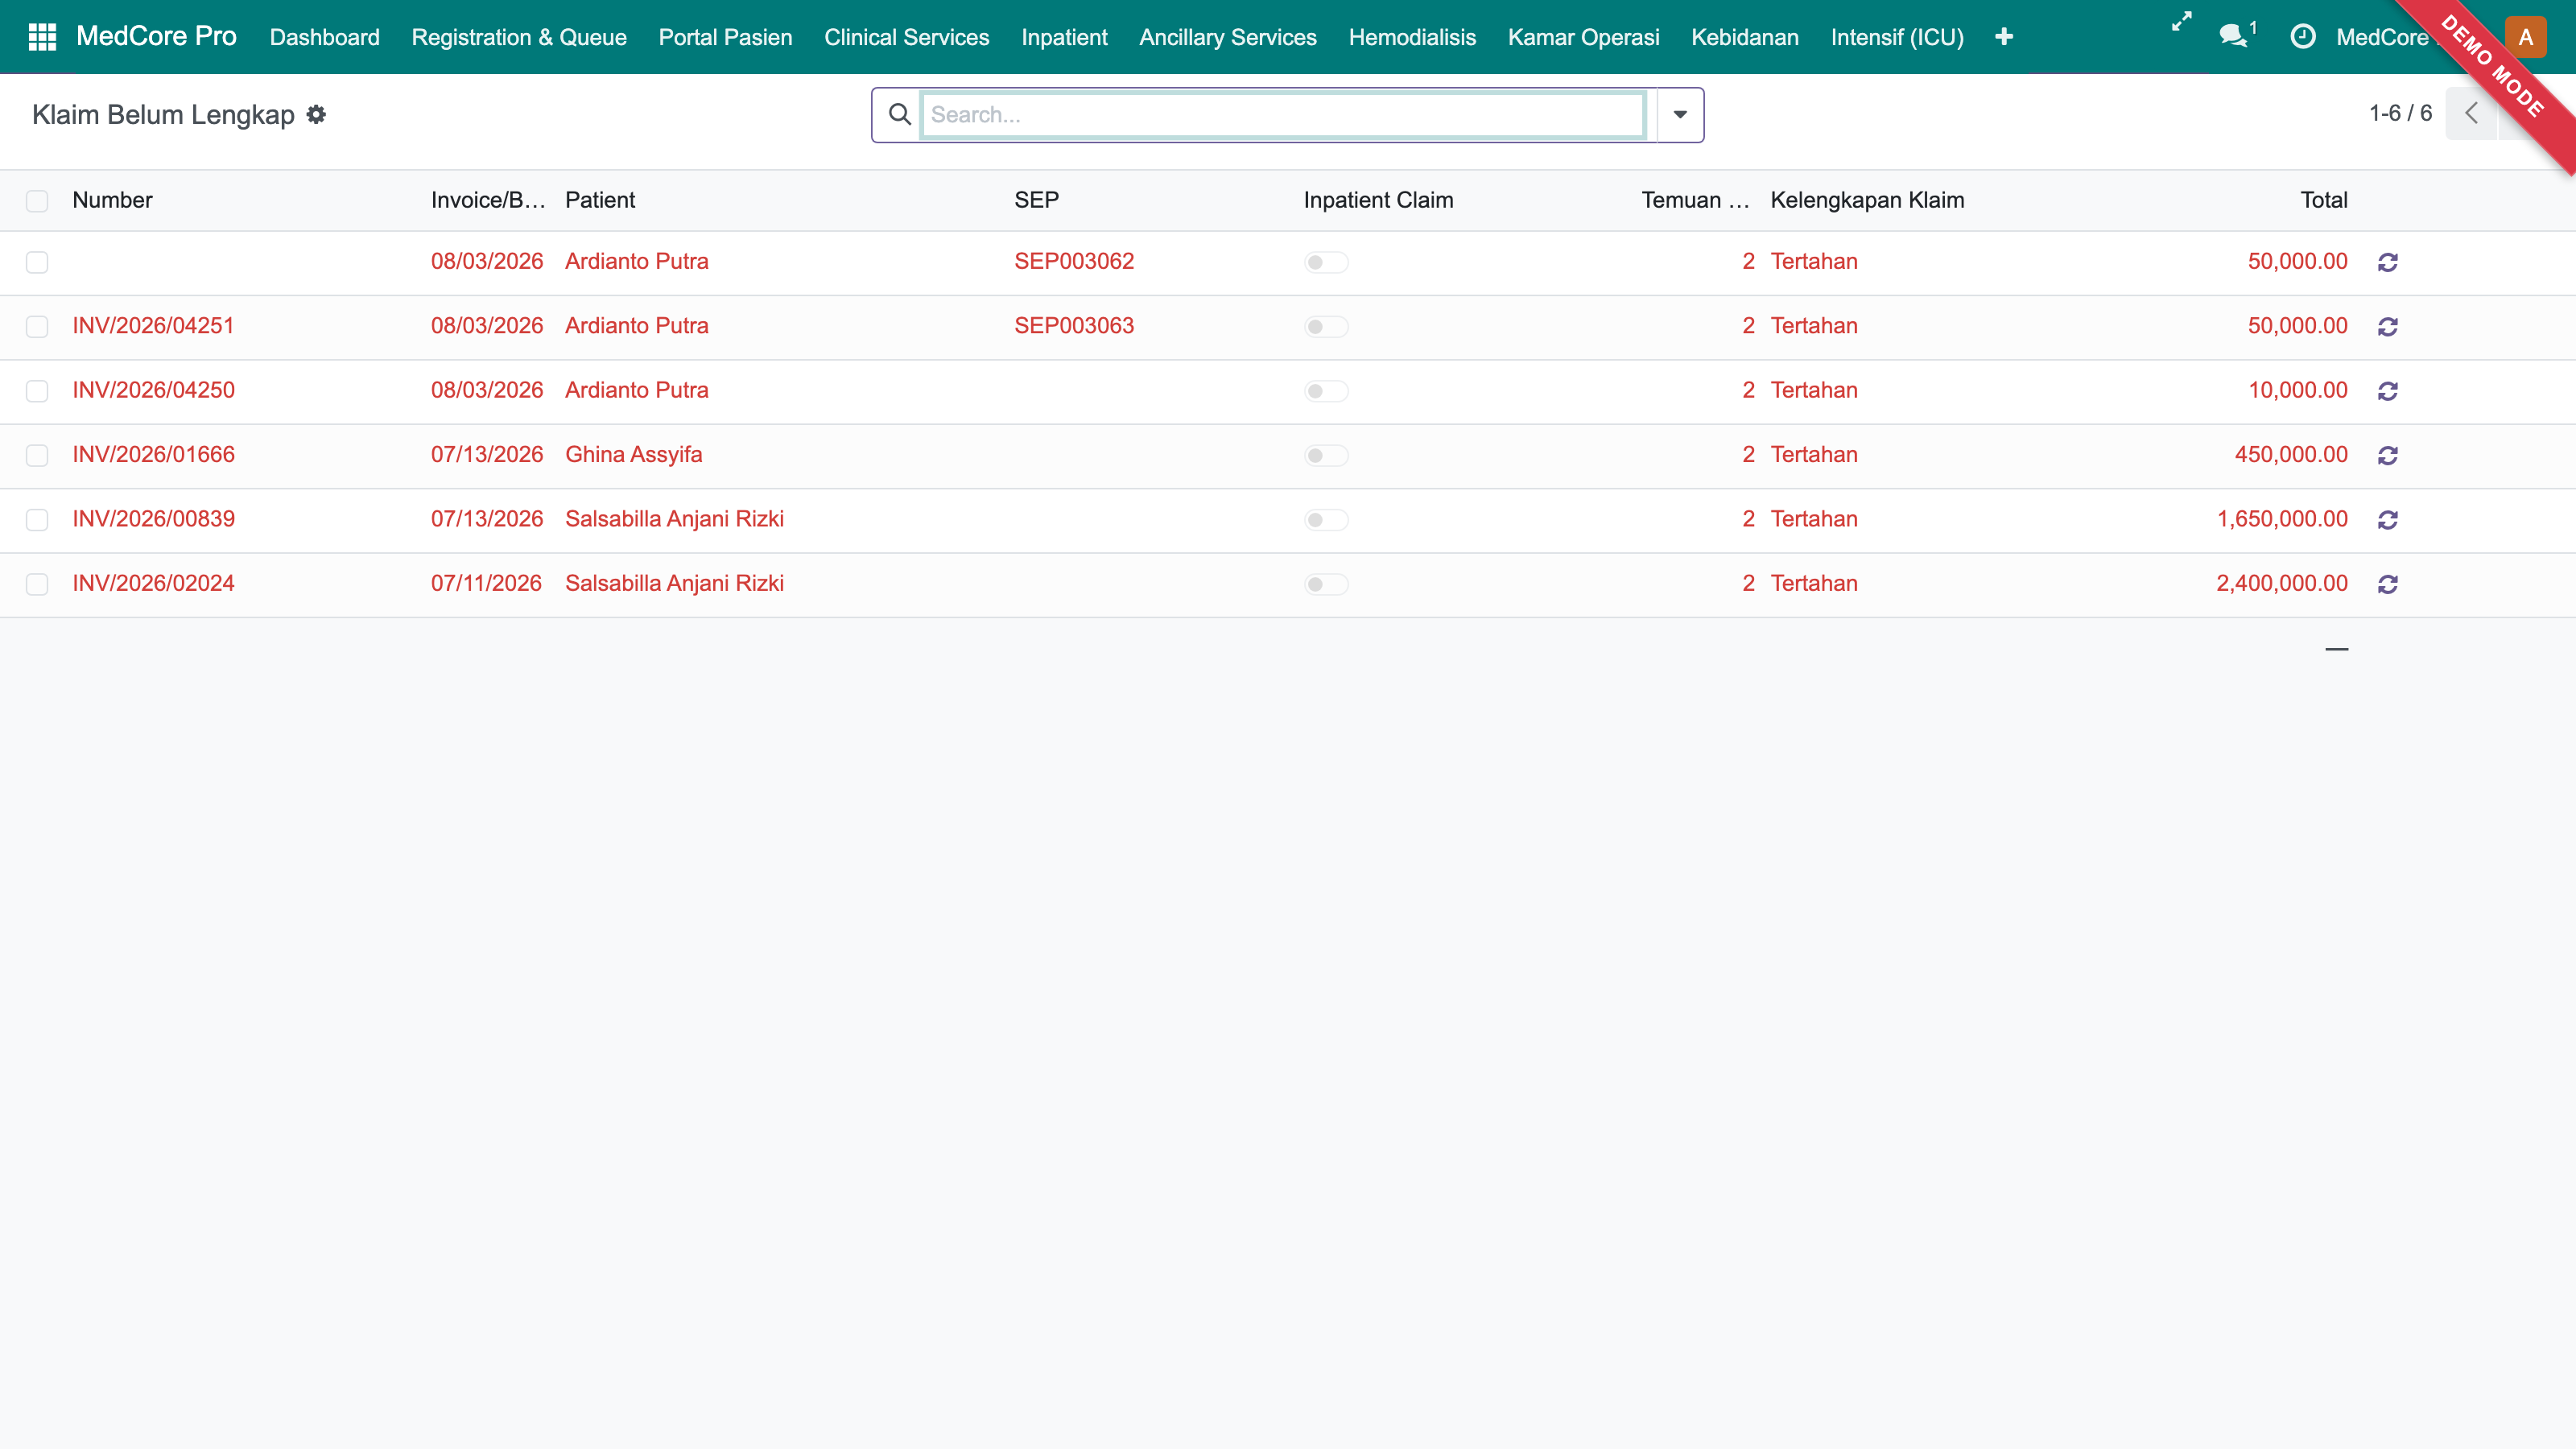Click the gear icon beside Klaim Belum Lengkap

316,115
